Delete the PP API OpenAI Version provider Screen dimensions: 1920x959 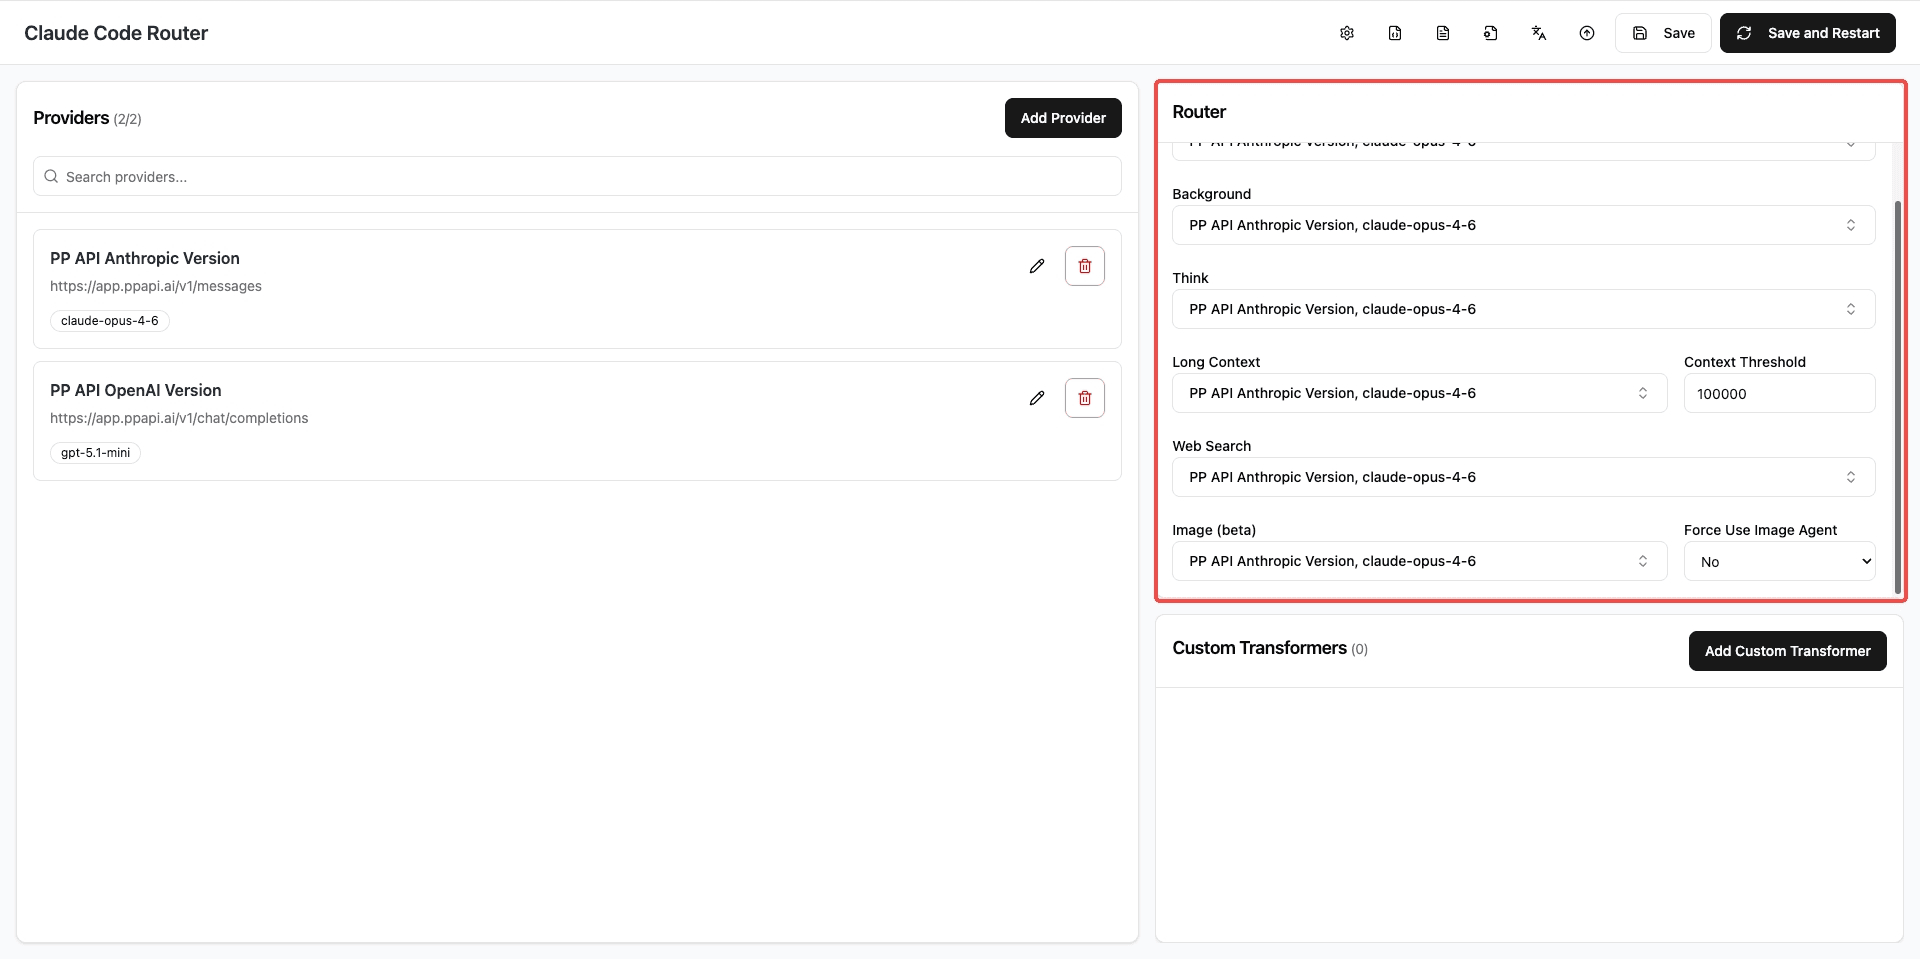1084,397
